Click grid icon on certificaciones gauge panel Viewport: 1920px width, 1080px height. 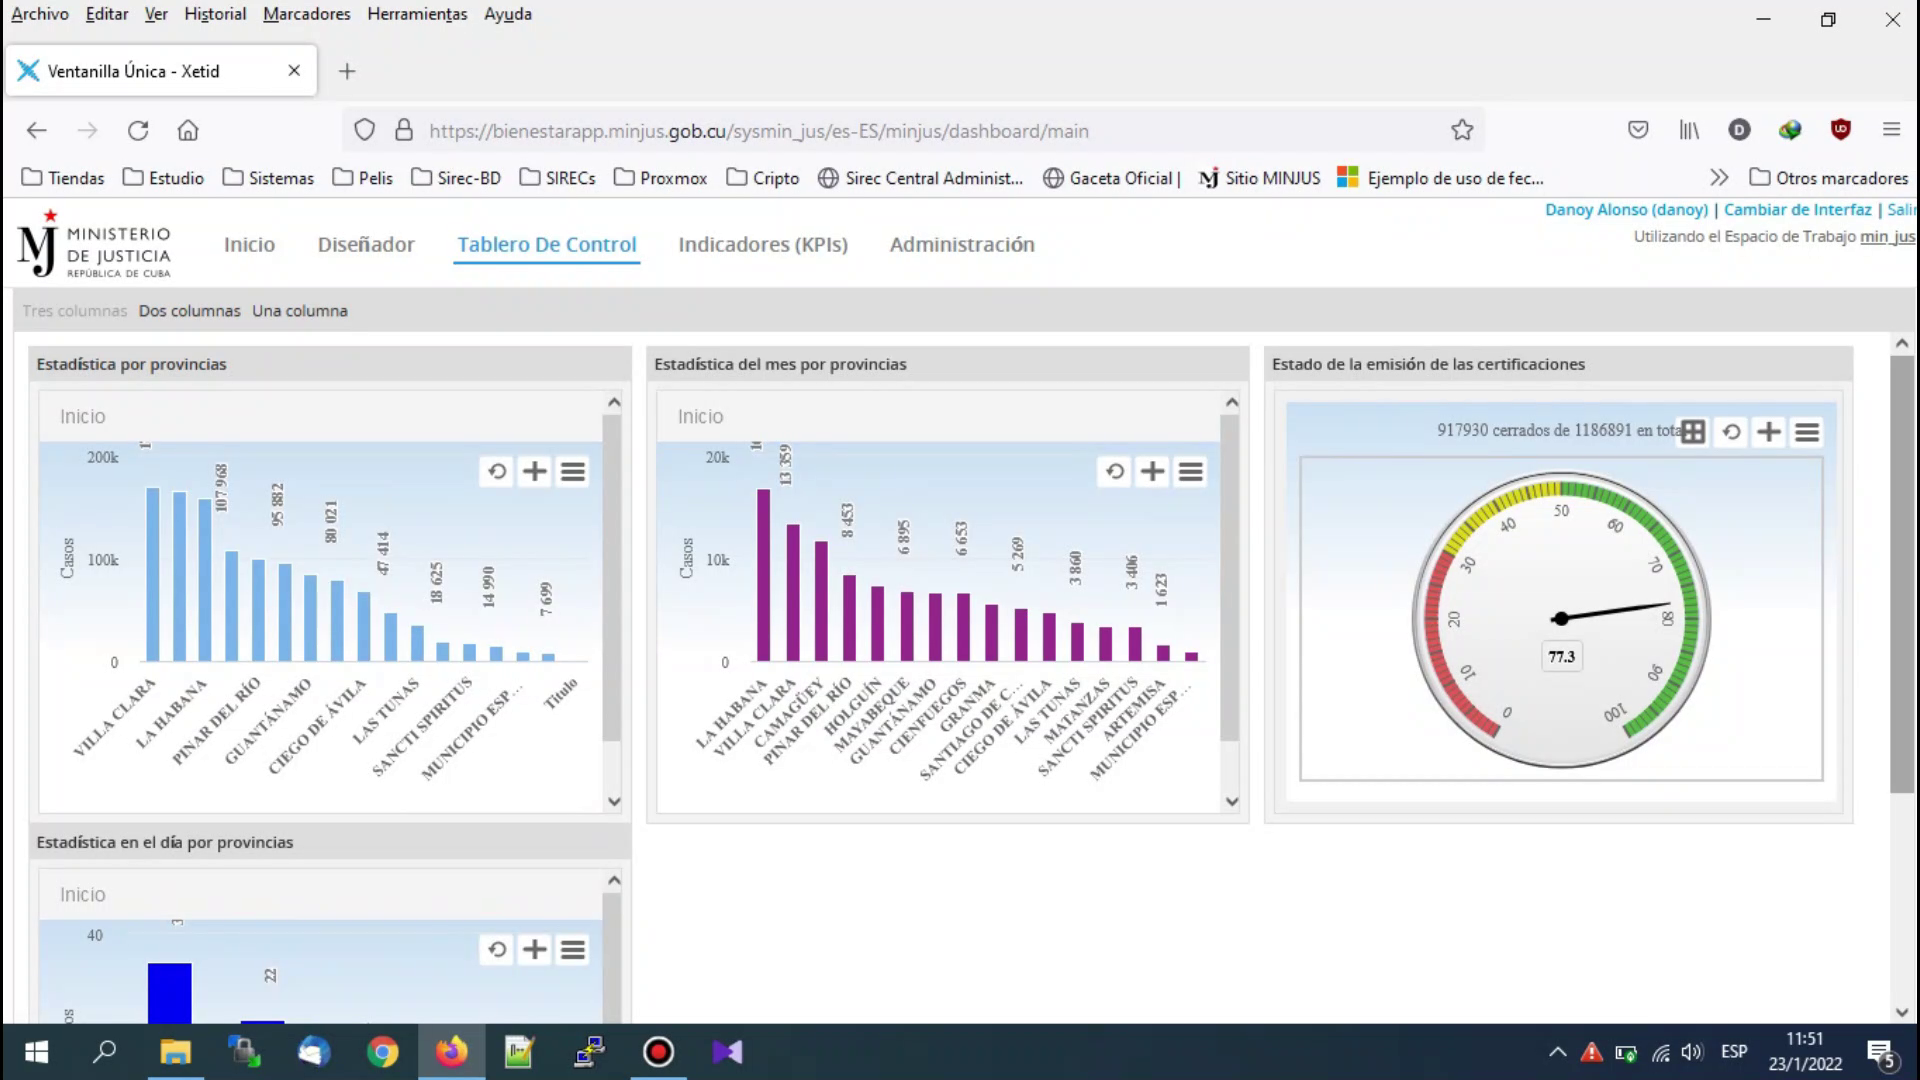pos(1693,432)
